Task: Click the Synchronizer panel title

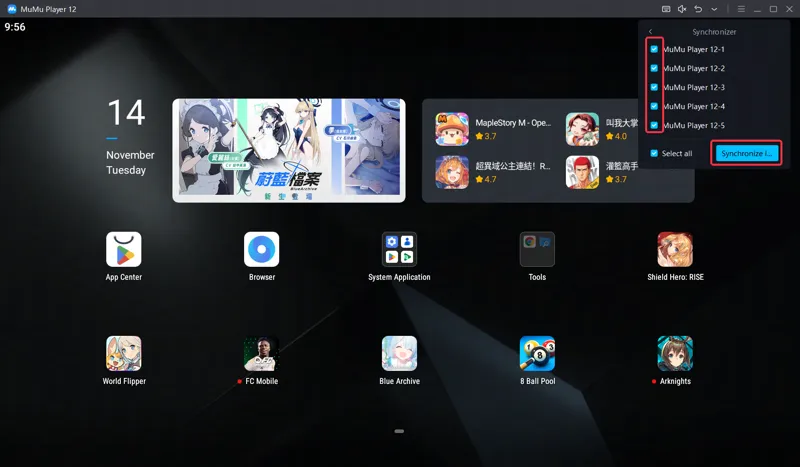Action: pyautogui.click(x=714, y=32)
